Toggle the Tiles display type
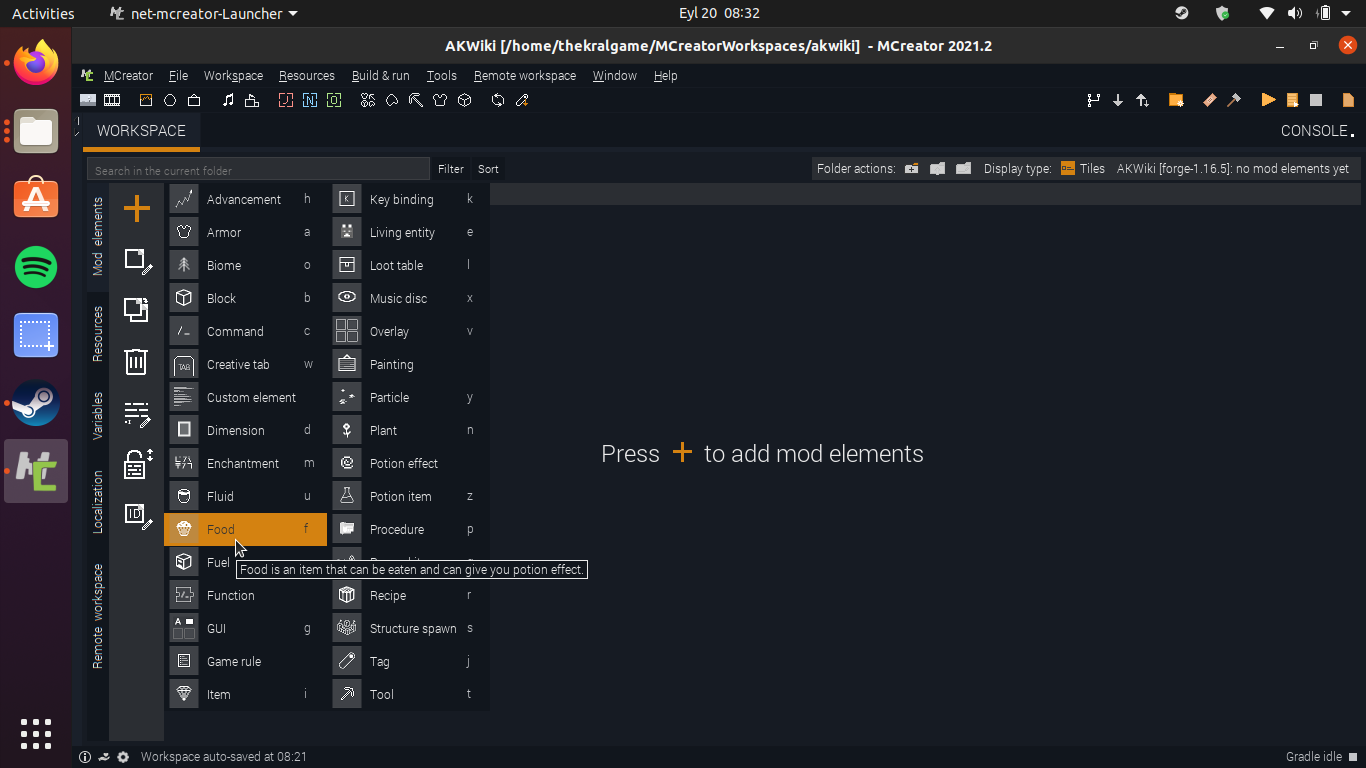This screenshot has height=768, width=1366. point(1082,169)
